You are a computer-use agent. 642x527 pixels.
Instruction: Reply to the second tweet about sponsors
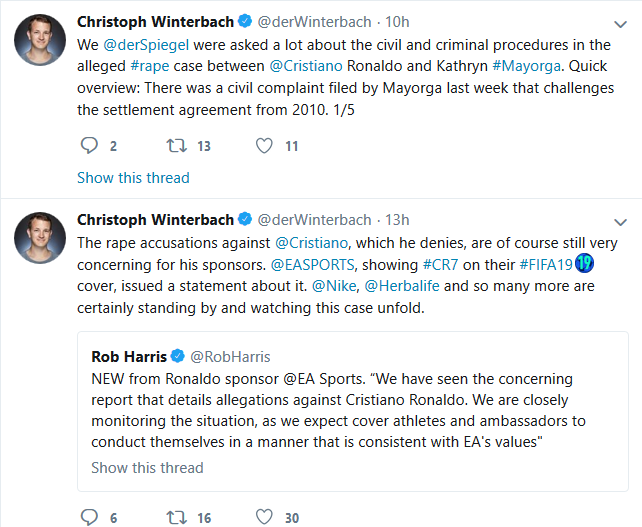coord(88,517)
